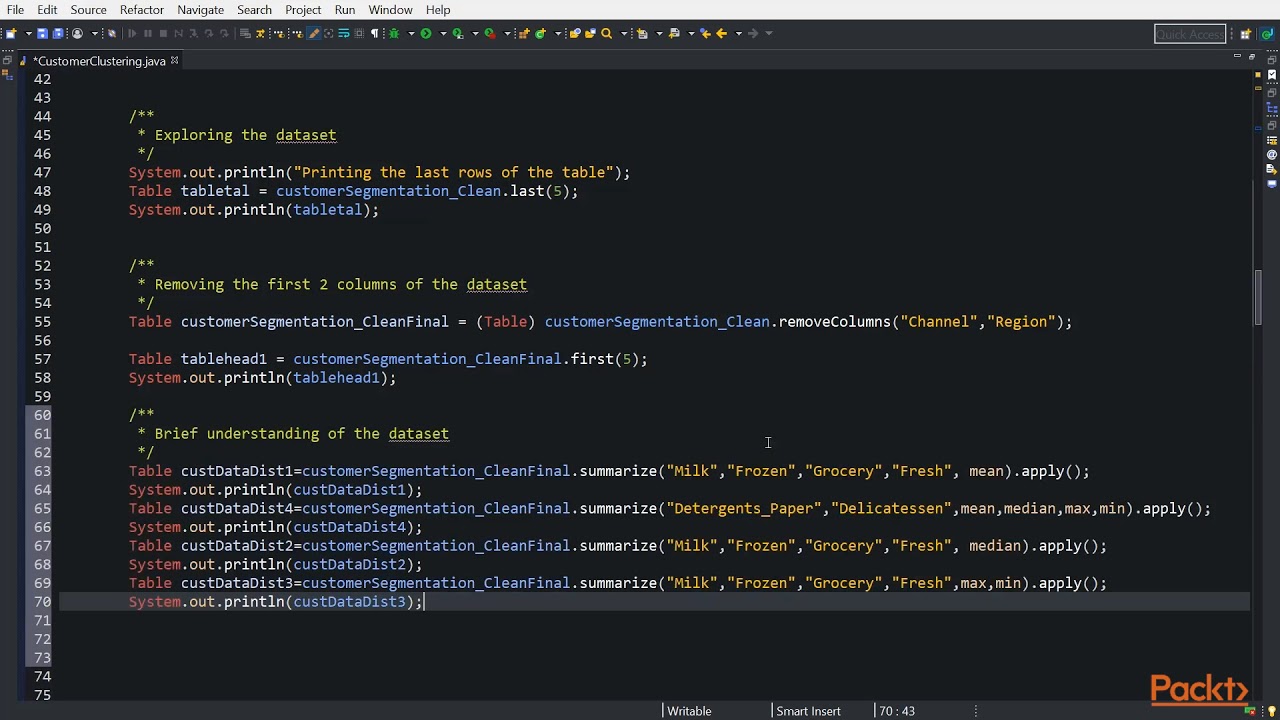
Task: Open the Problems view icon
Action: [x=1272, y=140]
